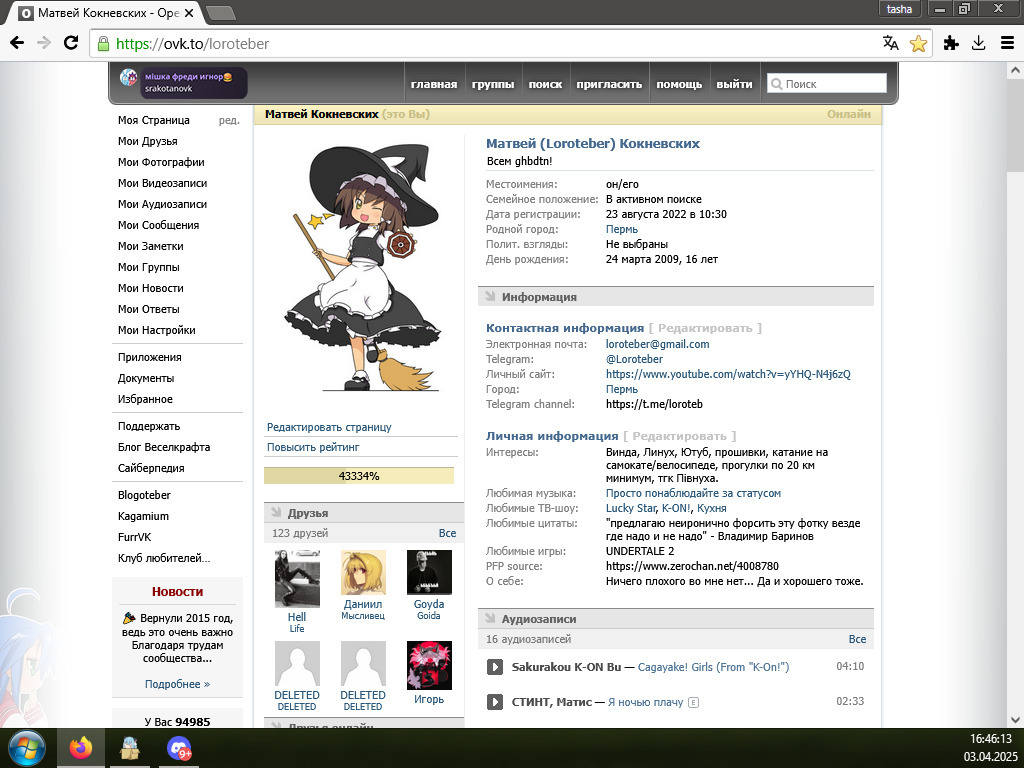Open the browser hamburger menu
This screenshot has width=1024, height=768.
click(1007, 43)
